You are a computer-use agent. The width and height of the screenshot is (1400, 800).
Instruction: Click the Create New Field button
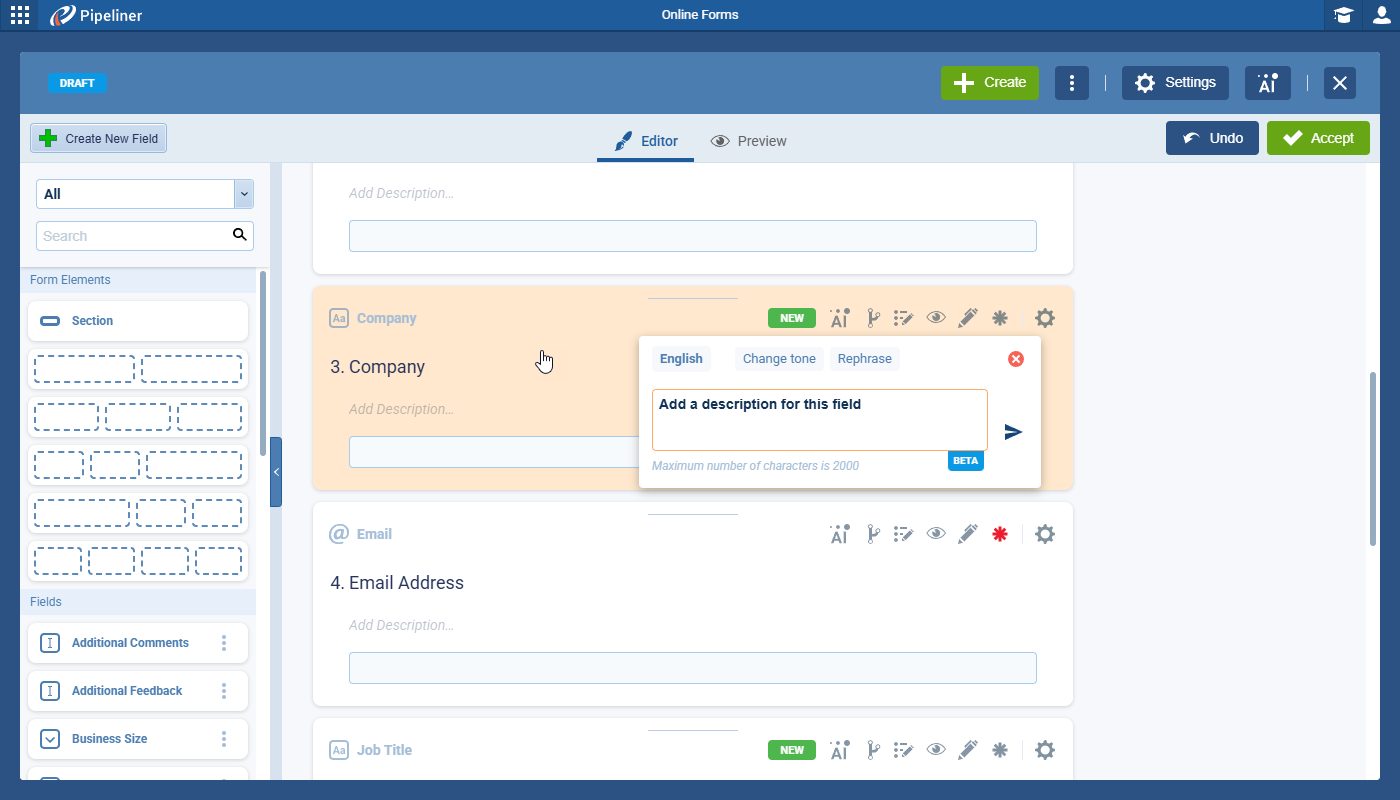(98, 139)
